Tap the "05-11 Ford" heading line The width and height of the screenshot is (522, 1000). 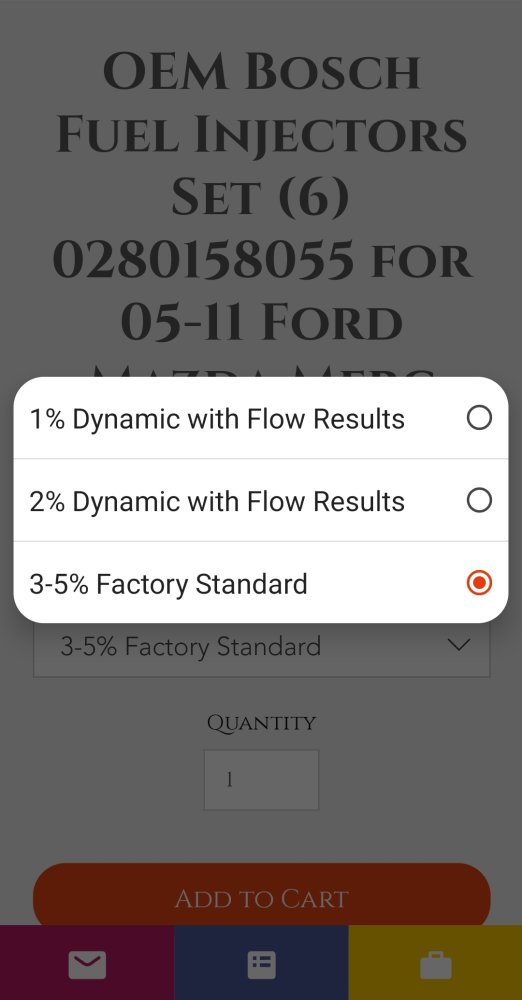[262, 323]
